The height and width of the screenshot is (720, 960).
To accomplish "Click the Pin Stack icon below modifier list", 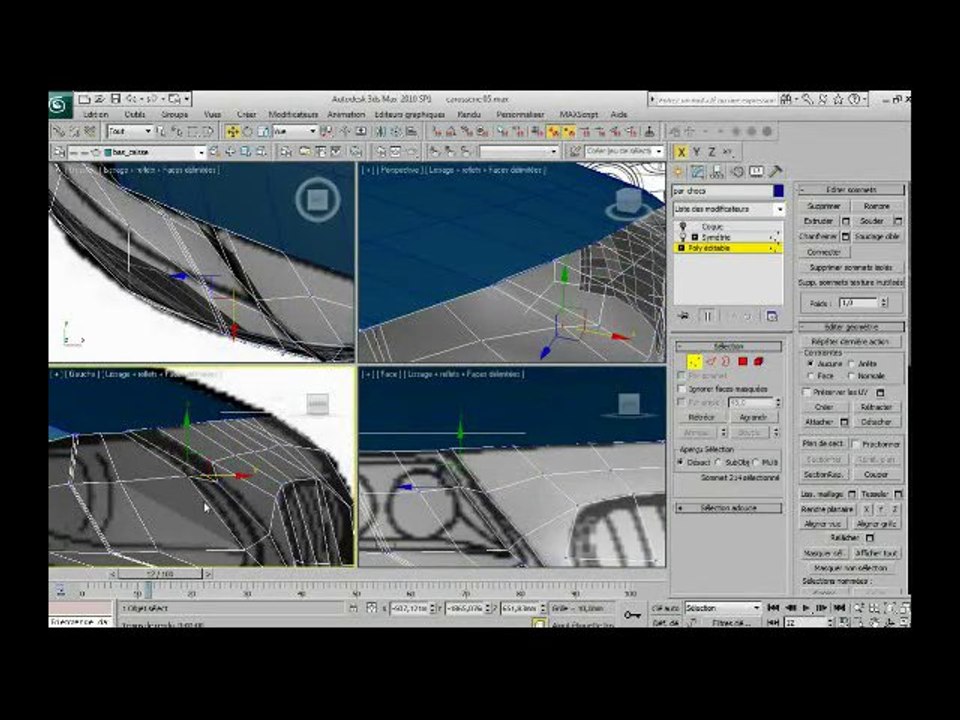I will pos(683,316).
